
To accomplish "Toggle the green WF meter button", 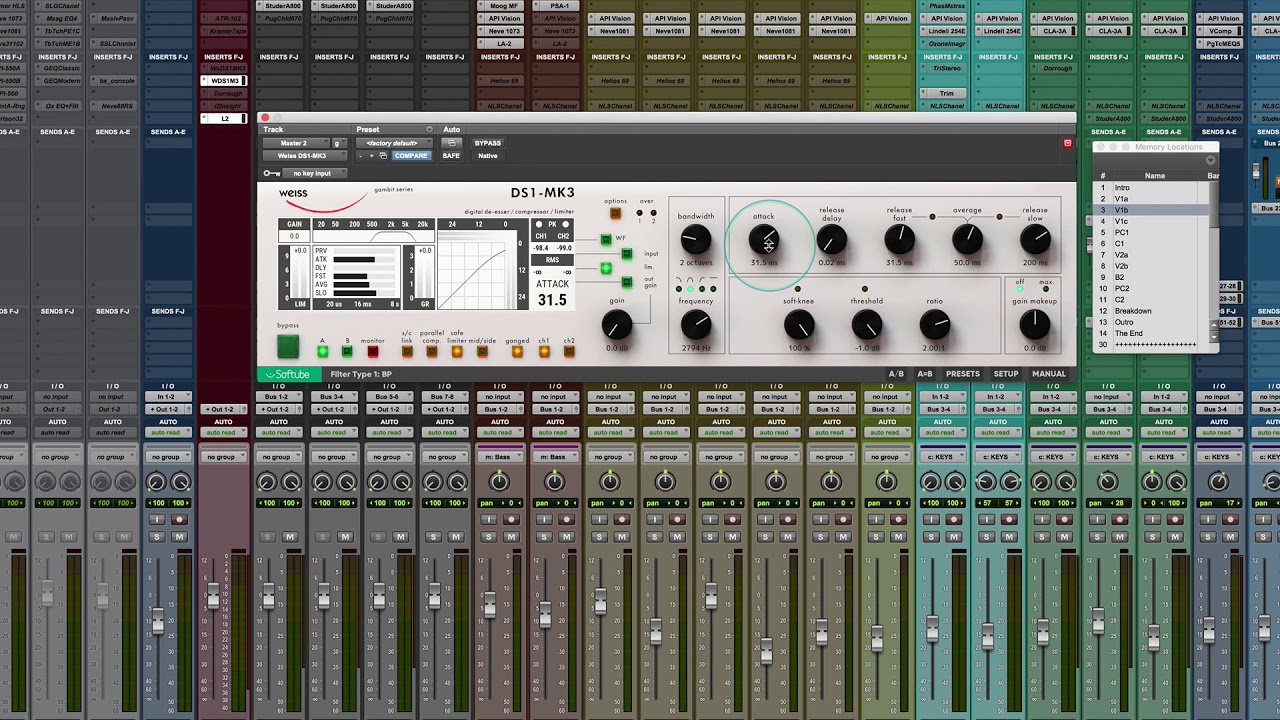I will point(606,239).
